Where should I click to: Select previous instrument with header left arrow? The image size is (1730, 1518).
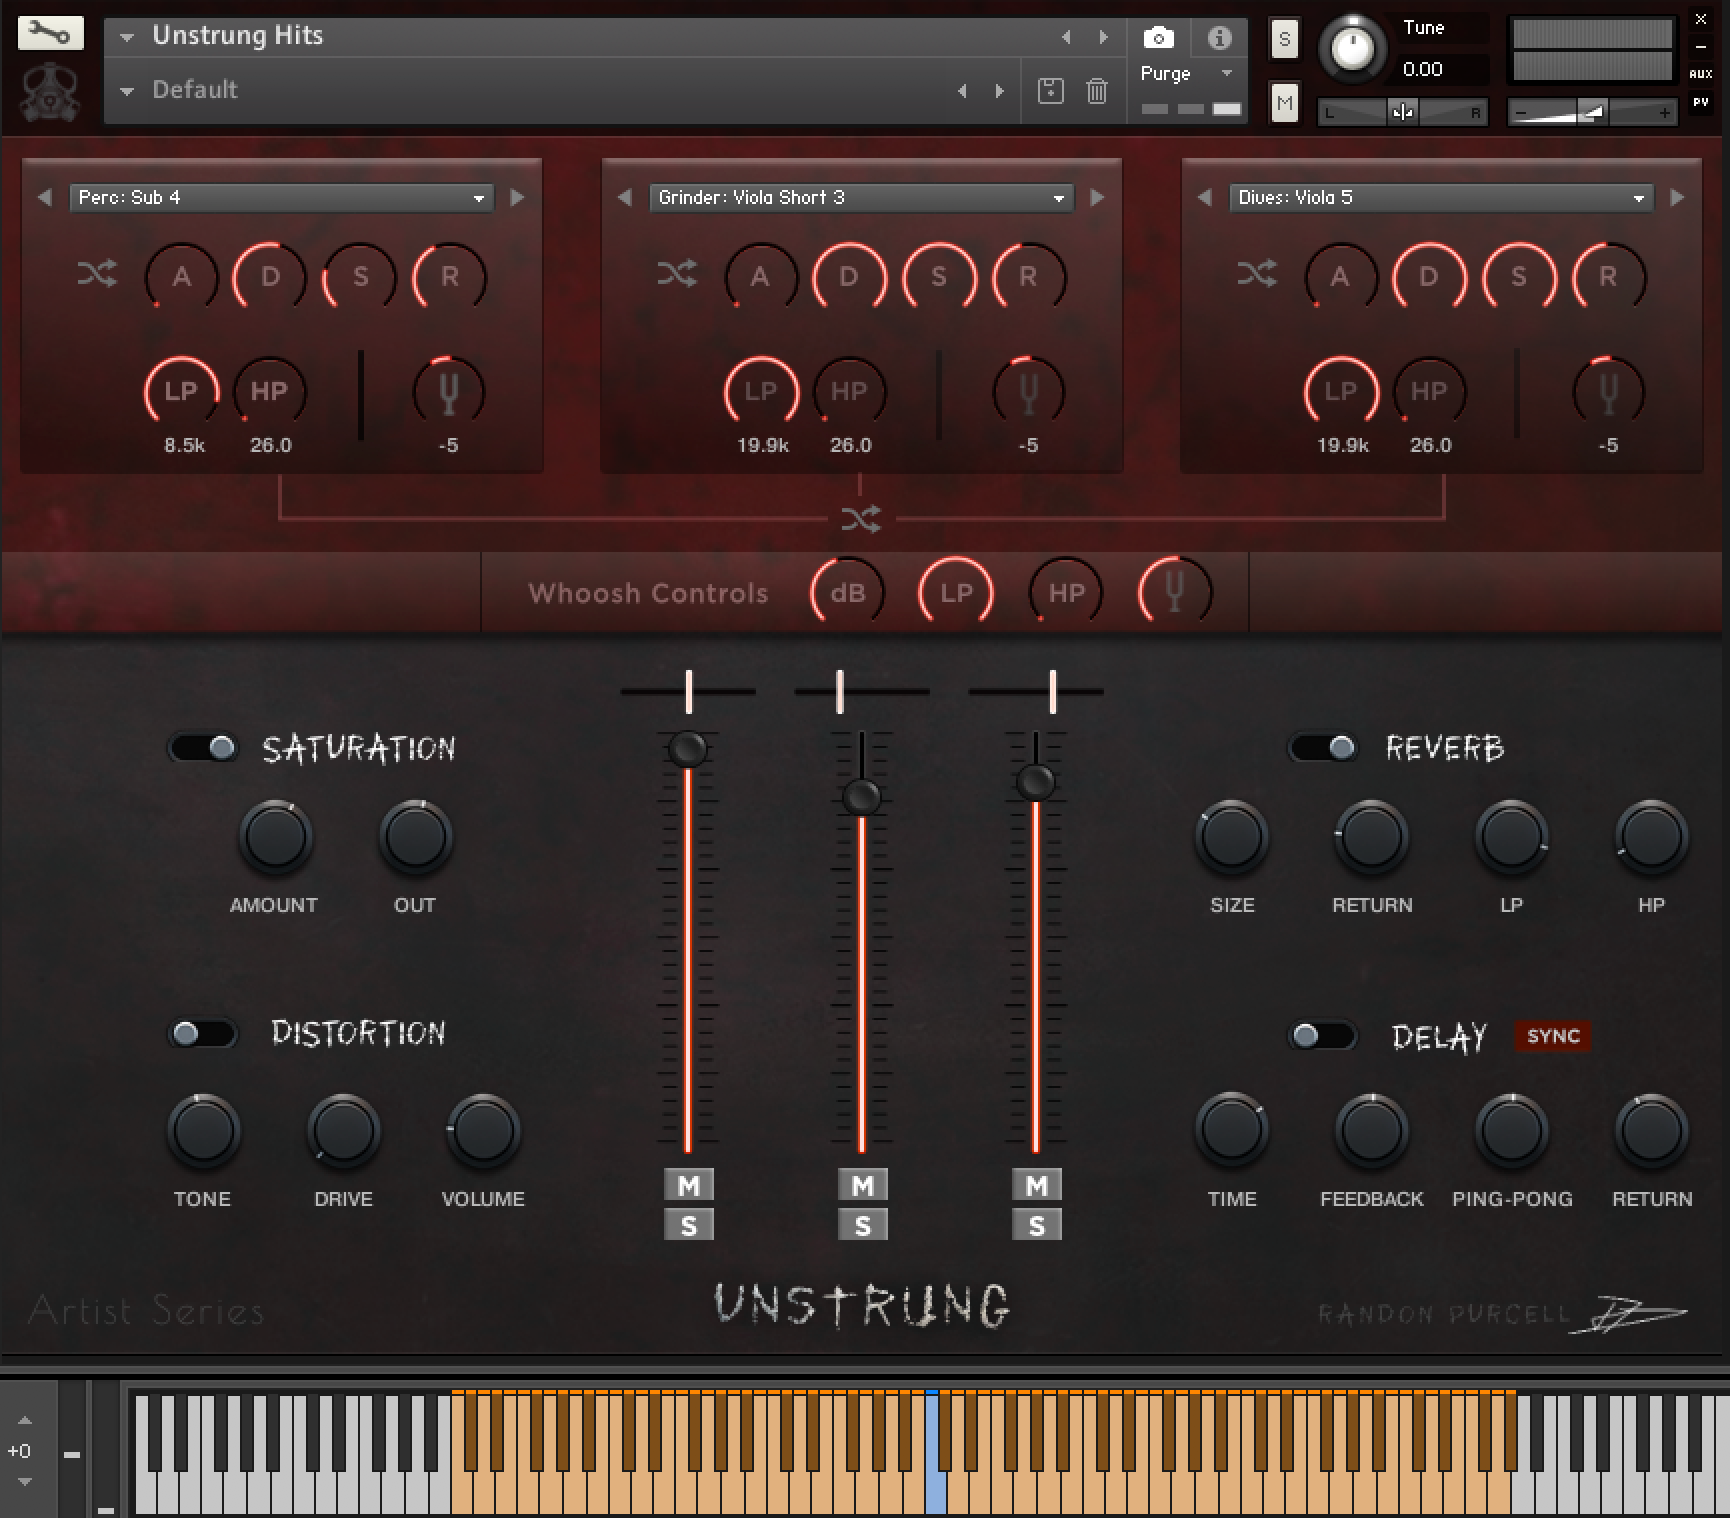click(x=1066, y=37)
